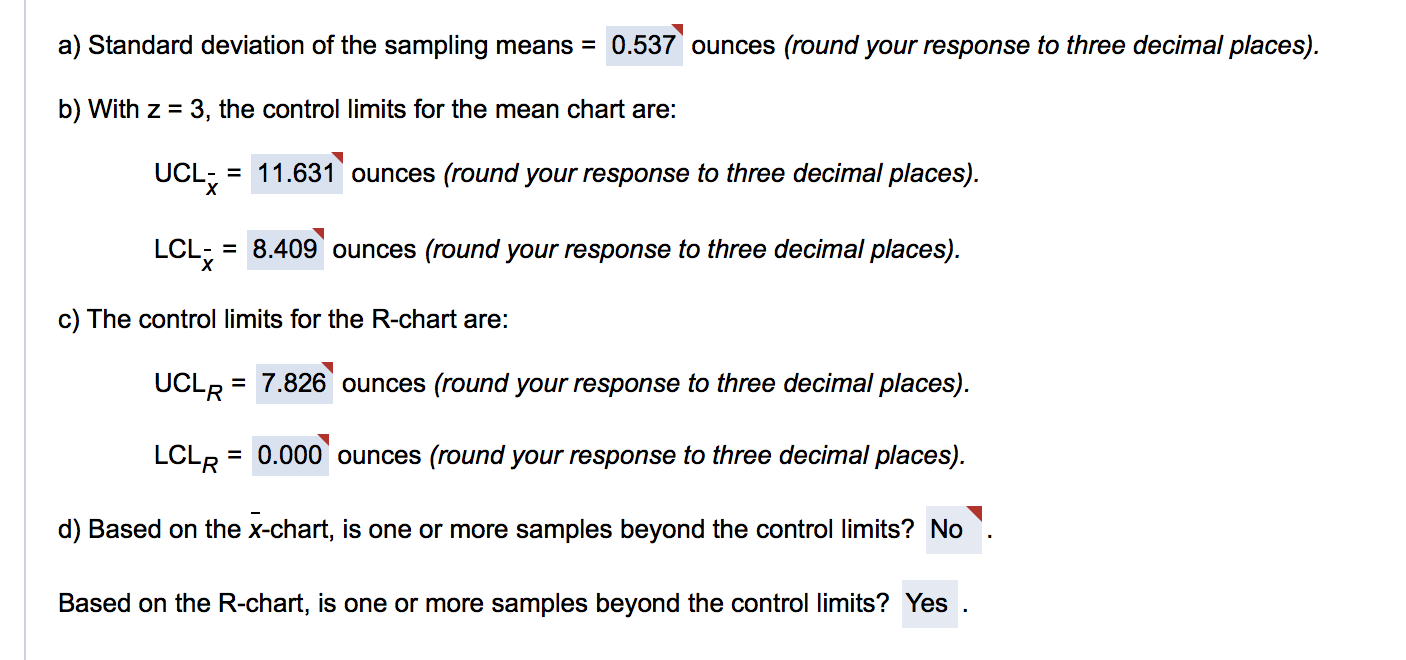Select the UCL mean chart value 11.631

pyautogui.click(x=297, y=173)
